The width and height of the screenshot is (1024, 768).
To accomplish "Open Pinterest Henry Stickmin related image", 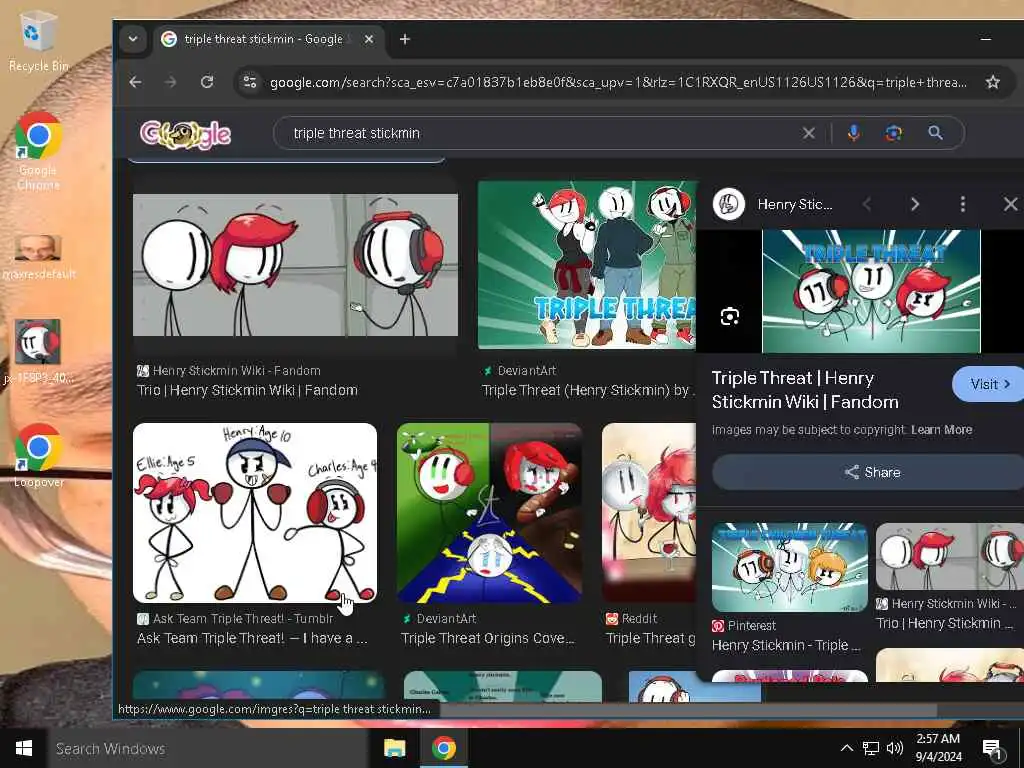I will tap(790, 567).
